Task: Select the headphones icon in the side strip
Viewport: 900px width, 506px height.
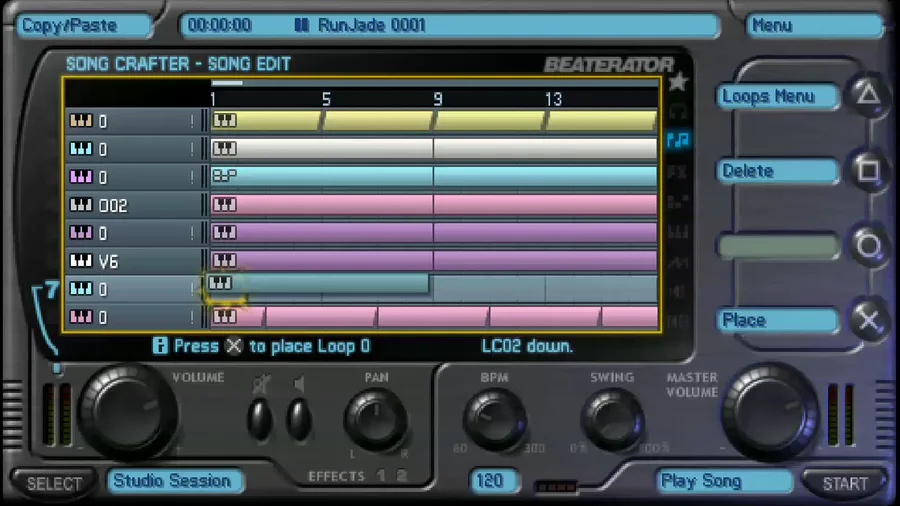Action: pyautogui.click(x=678, y=111)
